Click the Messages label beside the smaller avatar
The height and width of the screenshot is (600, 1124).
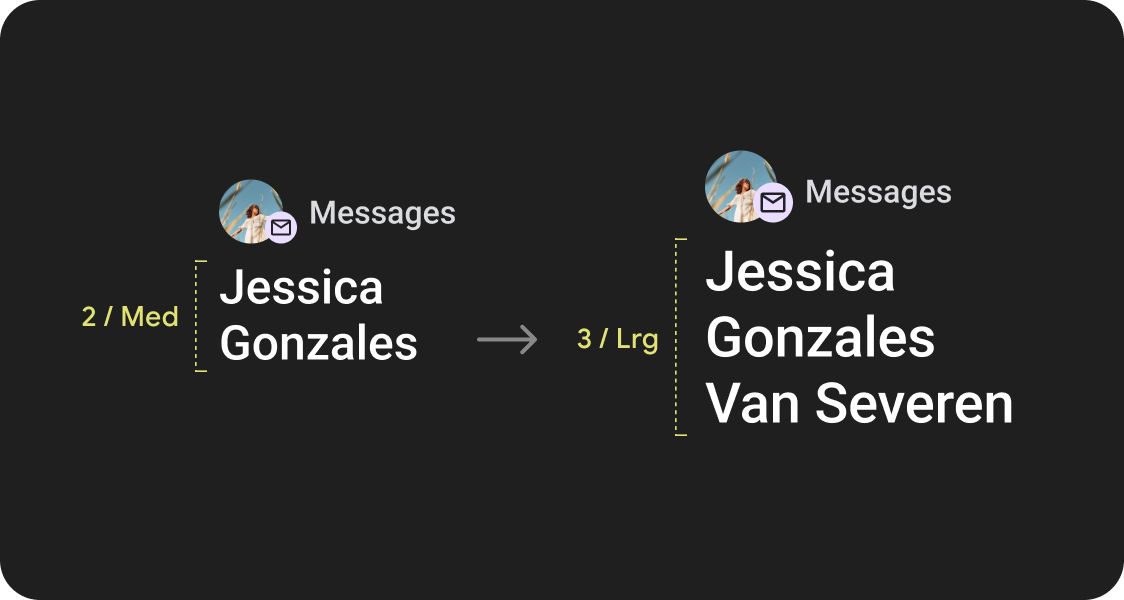tap(382, 213)
